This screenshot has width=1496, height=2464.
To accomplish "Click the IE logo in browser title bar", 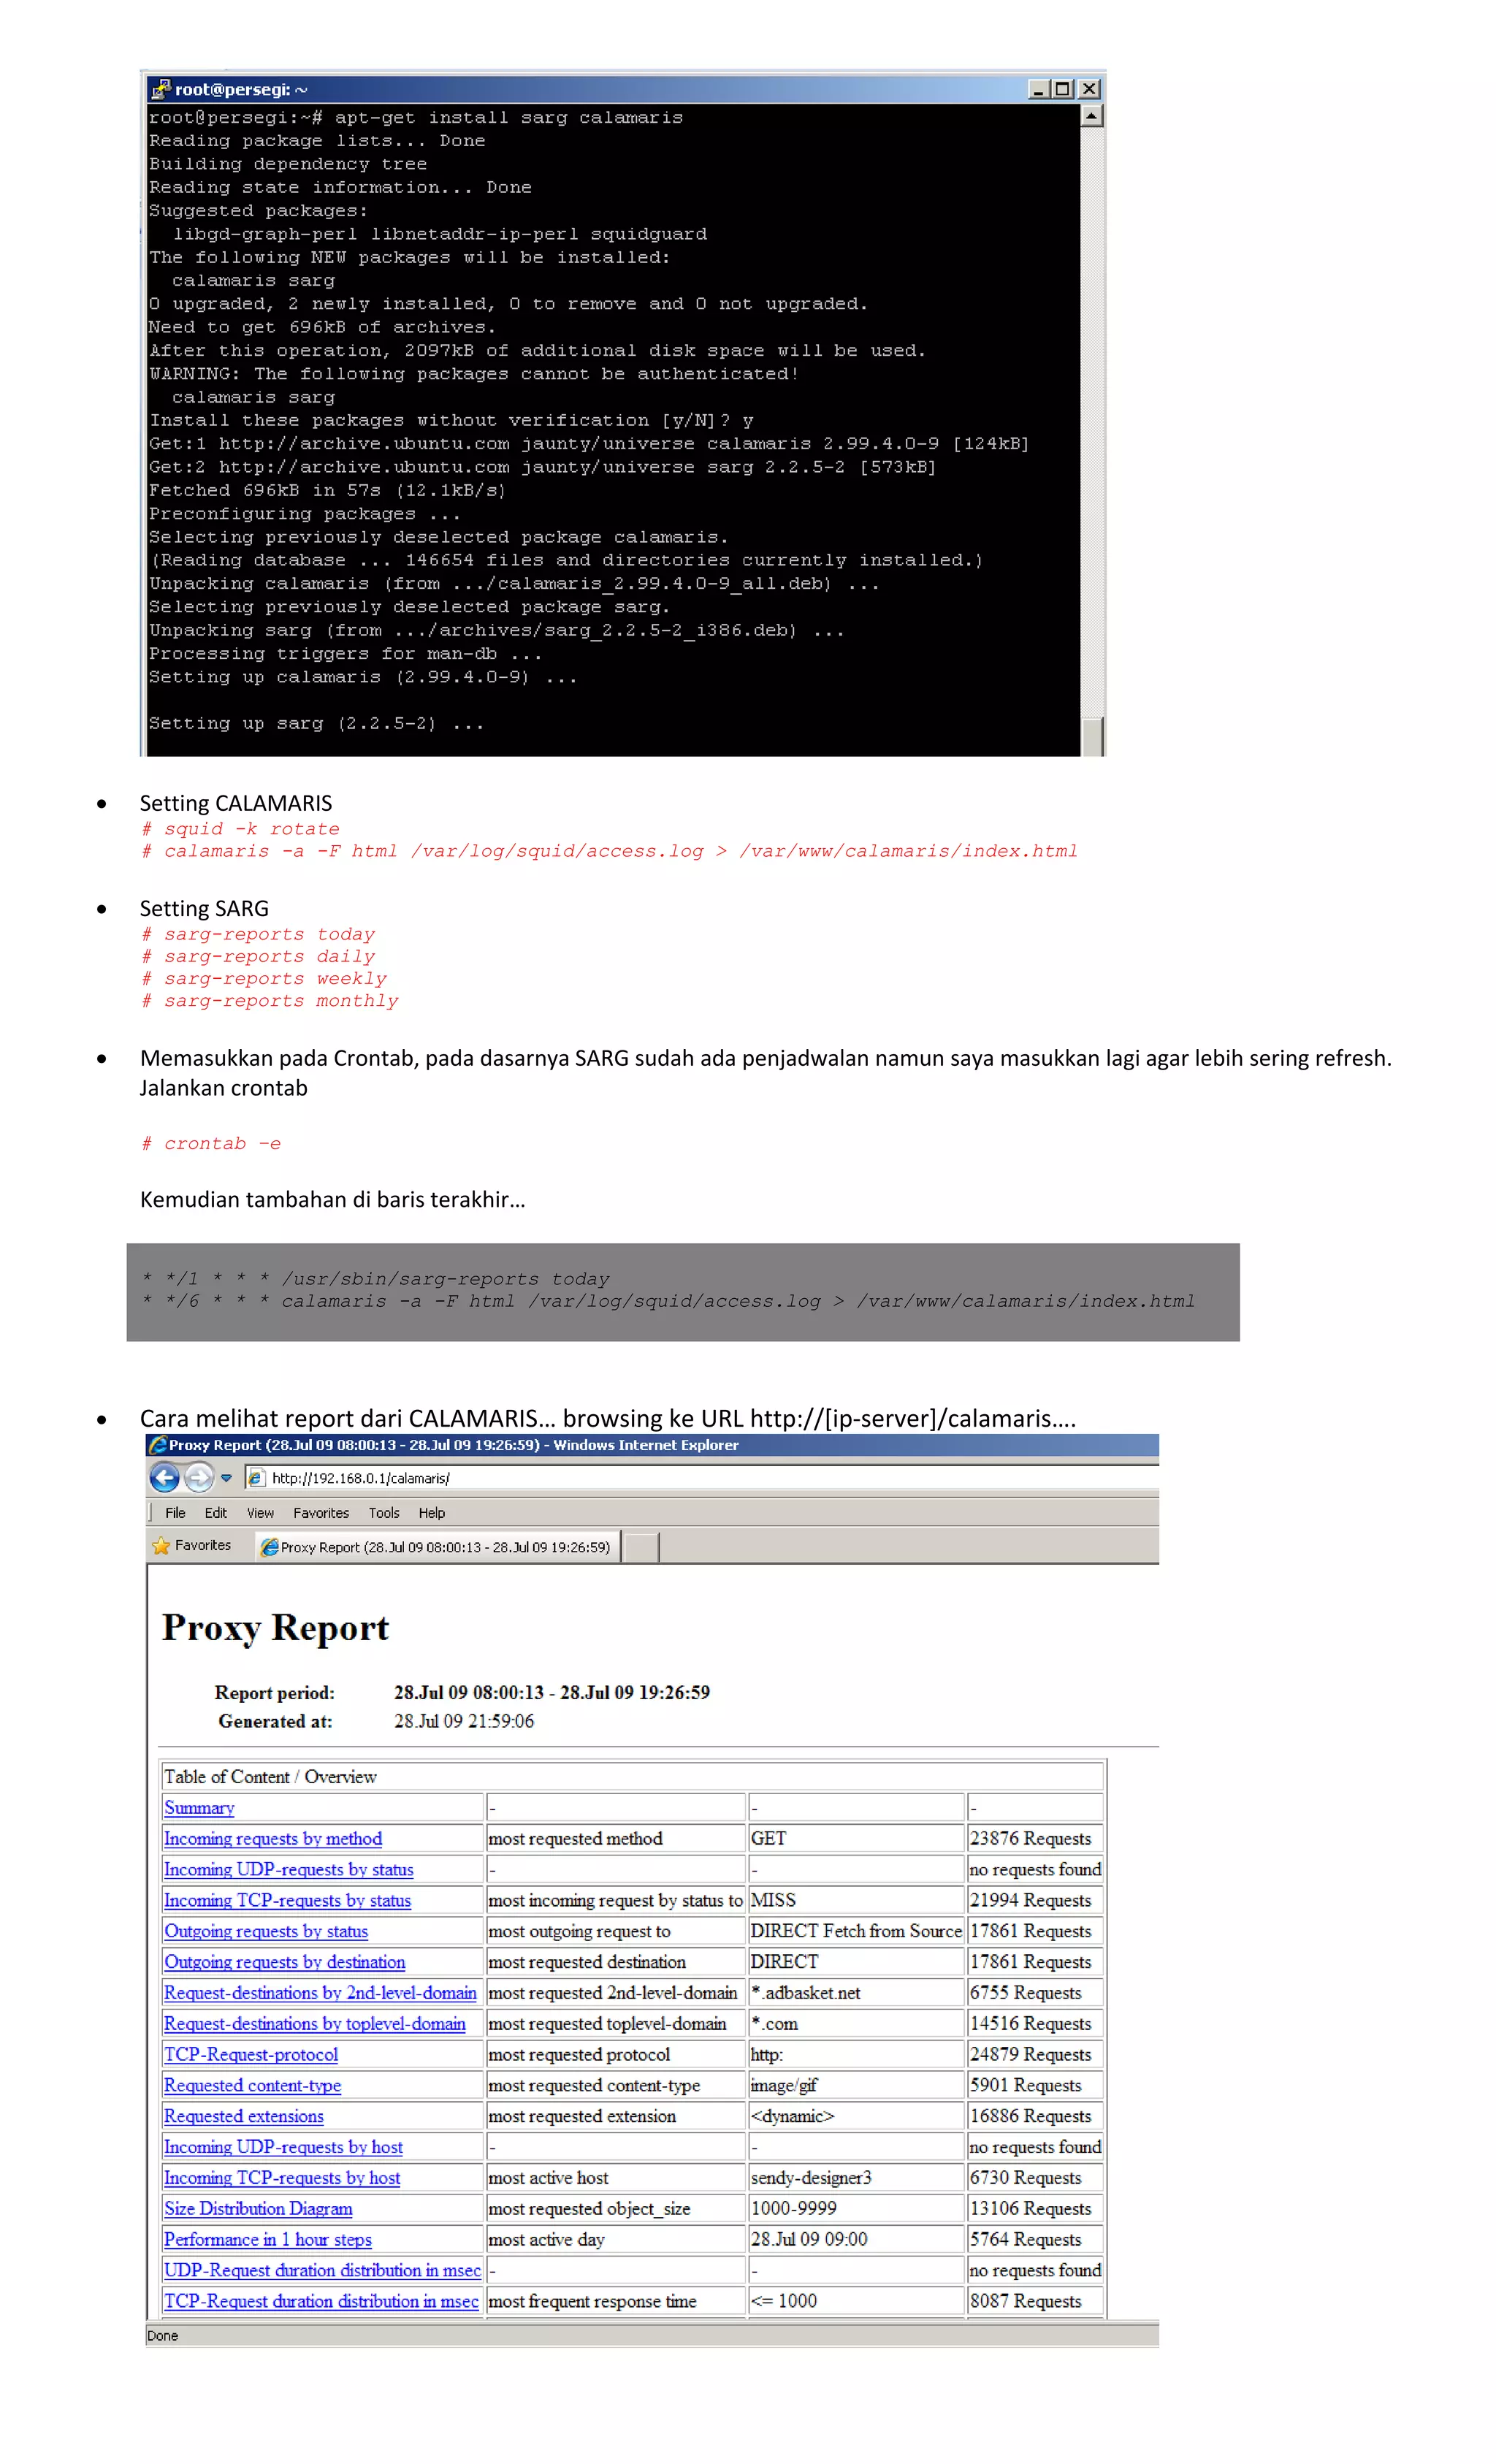I will [x=157, y=1445].
